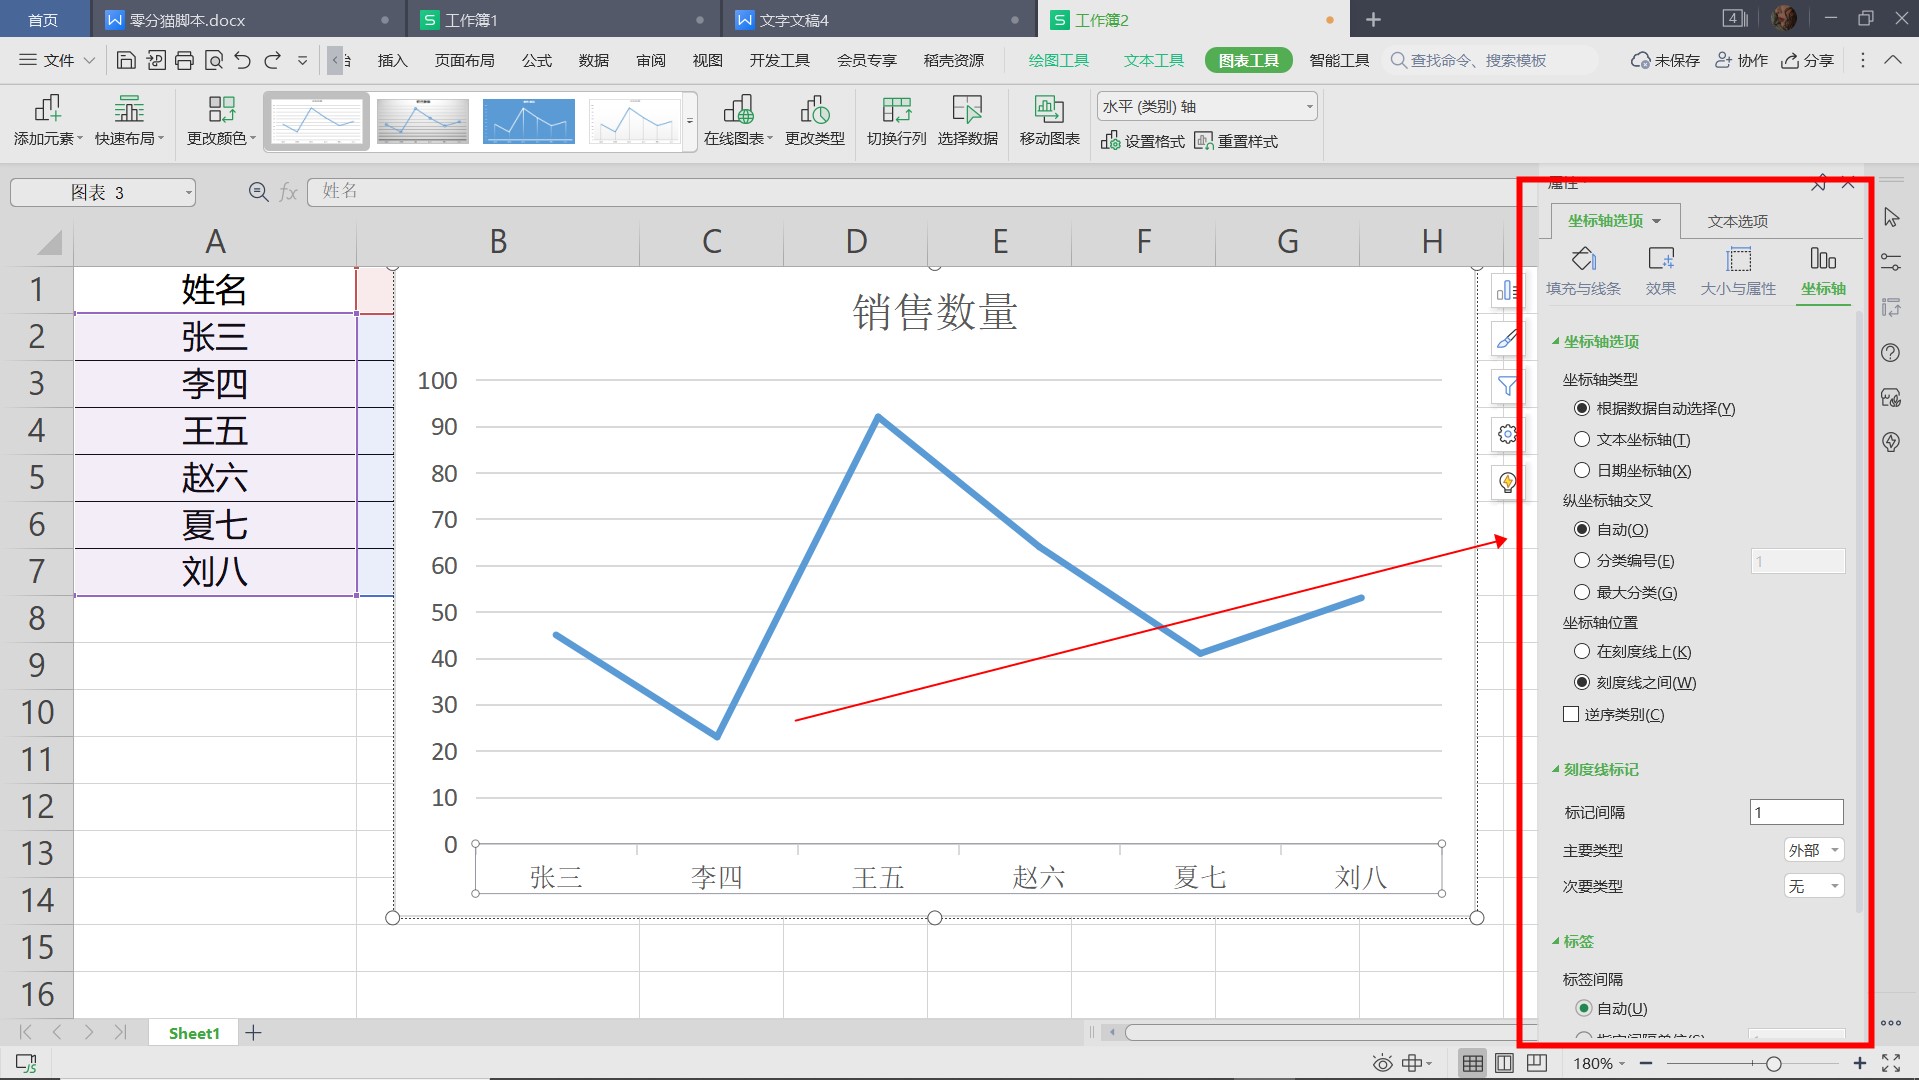
Task: Click the 大小与属性 size and properties icon
Action: 1738,260
